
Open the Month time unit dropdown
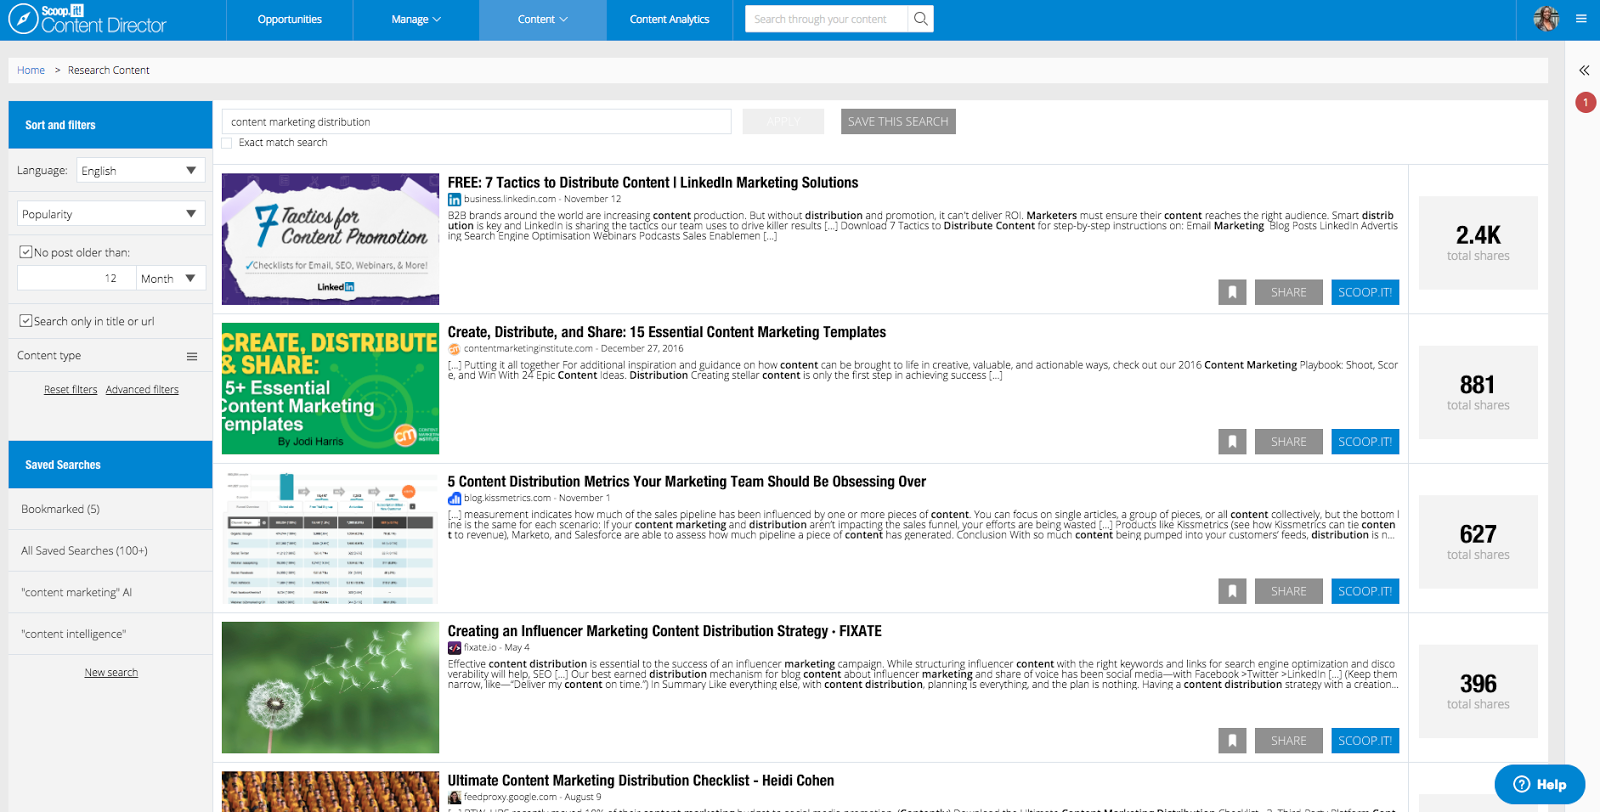171,278
